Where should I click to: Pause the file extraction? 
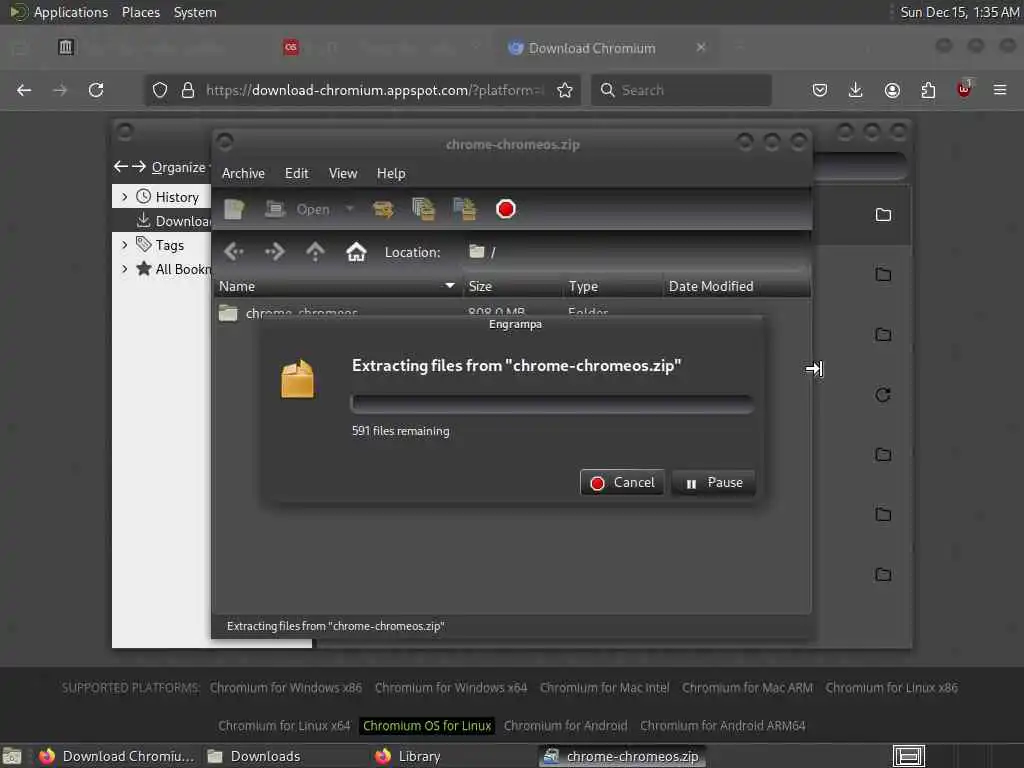713,483
